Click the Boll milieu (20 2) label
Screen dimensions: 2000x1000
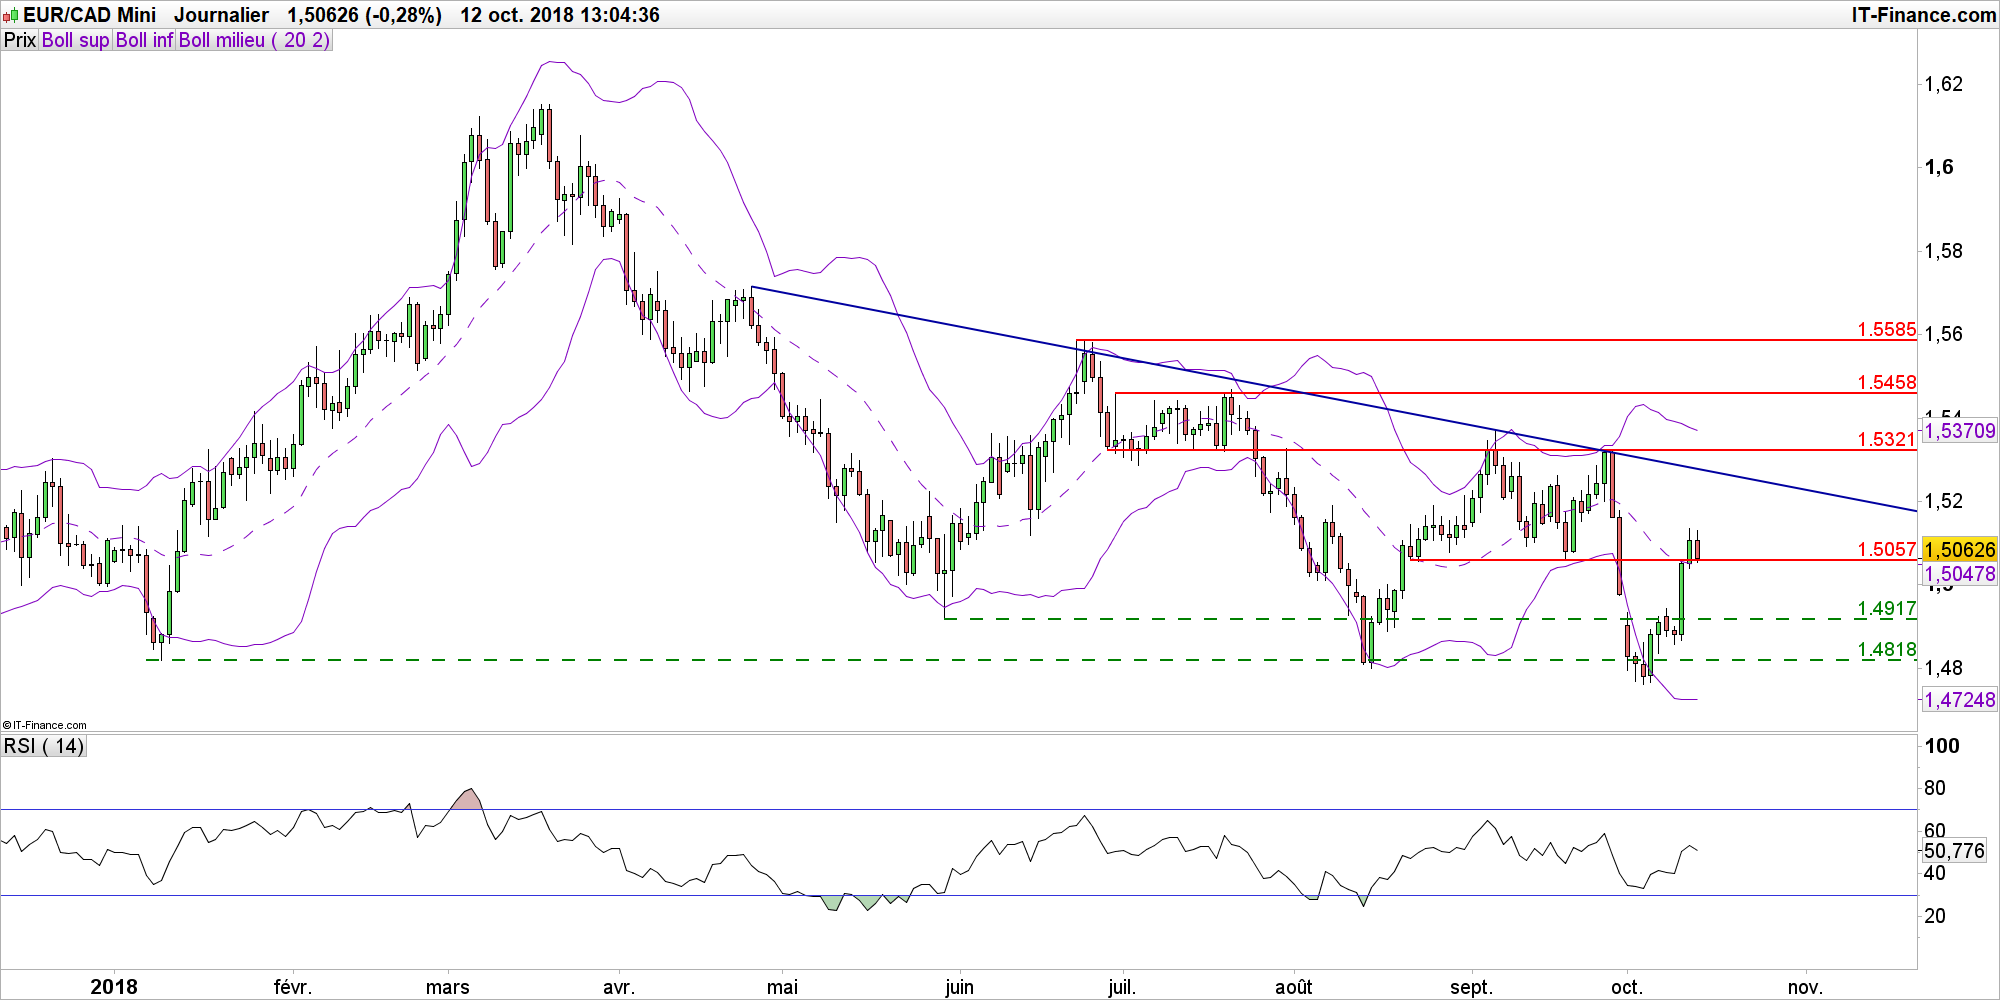click(254, 41)
